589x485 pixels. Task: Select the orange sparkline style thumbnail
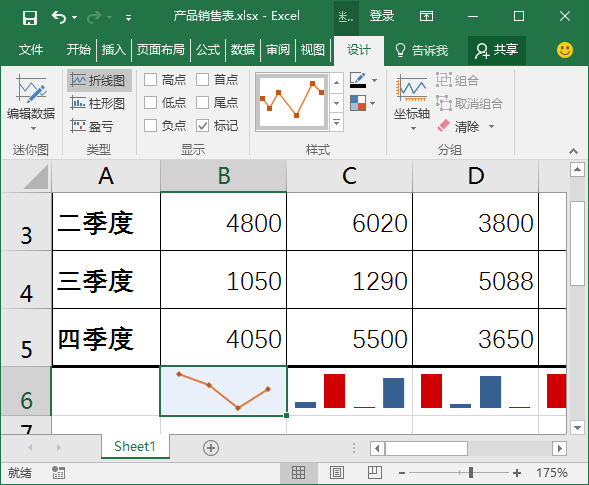[x=292, y=102]
